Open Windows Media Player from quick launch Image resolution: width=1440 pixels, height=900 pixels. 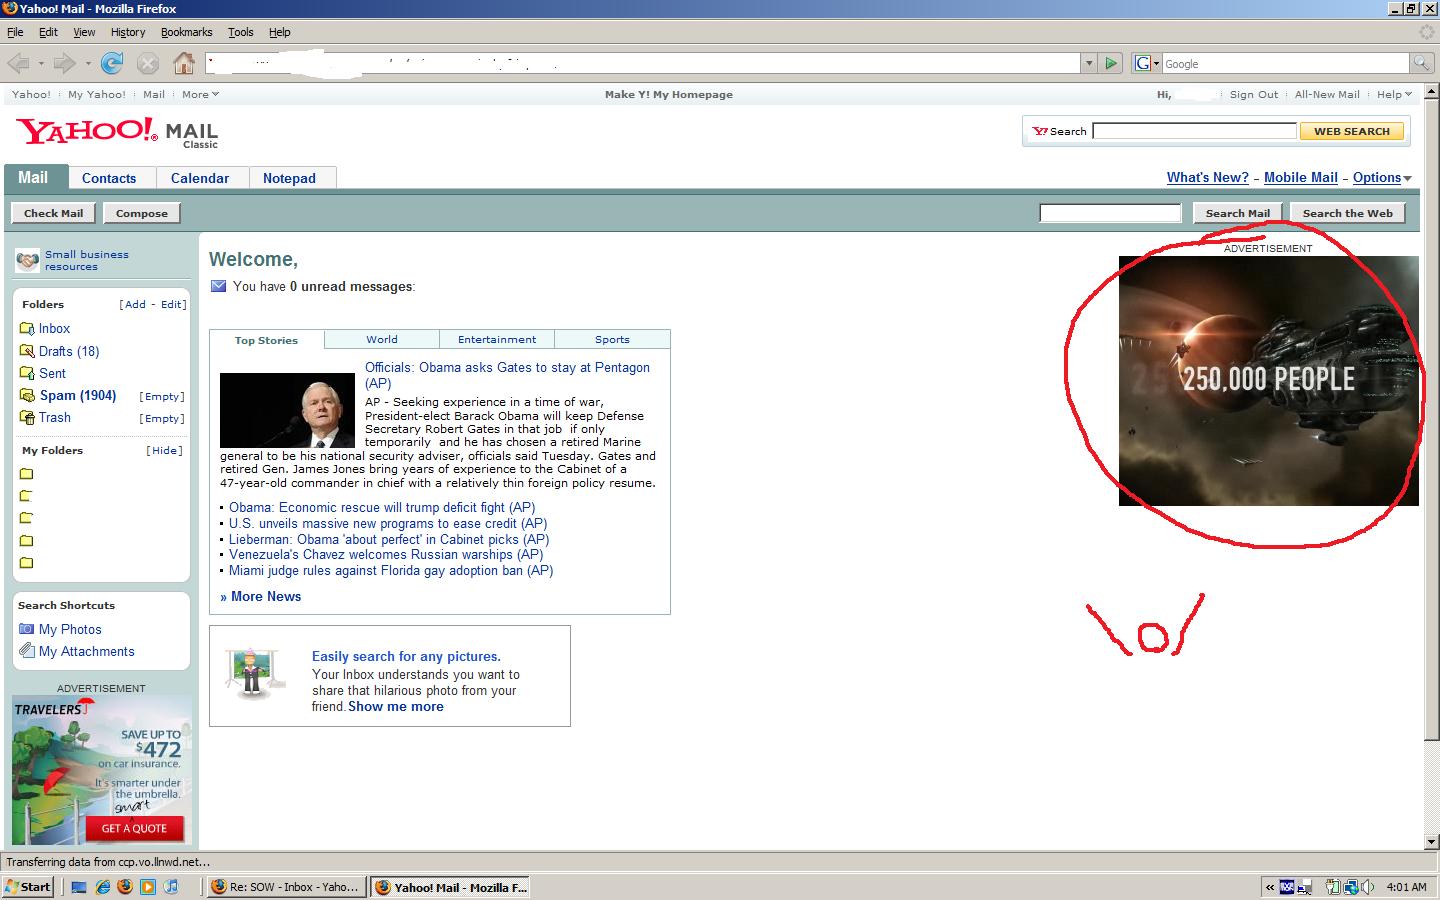148,886
